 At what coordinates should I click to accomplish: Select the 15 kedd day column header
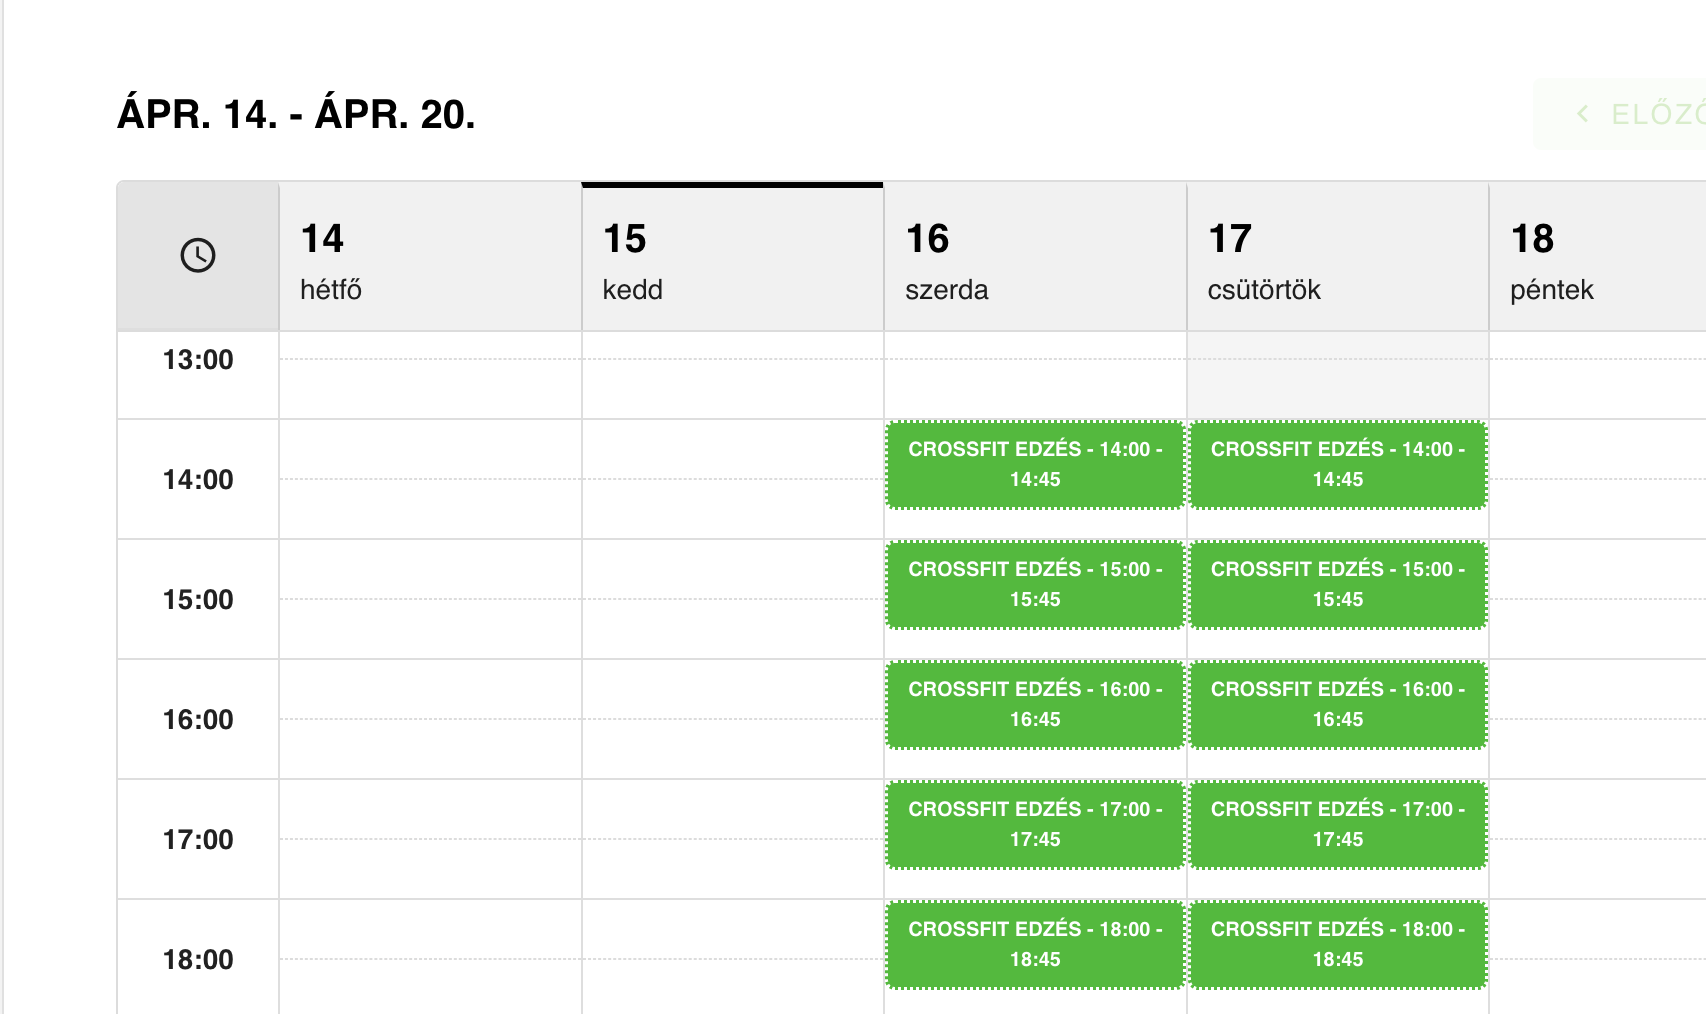click(x=732, y=258)
